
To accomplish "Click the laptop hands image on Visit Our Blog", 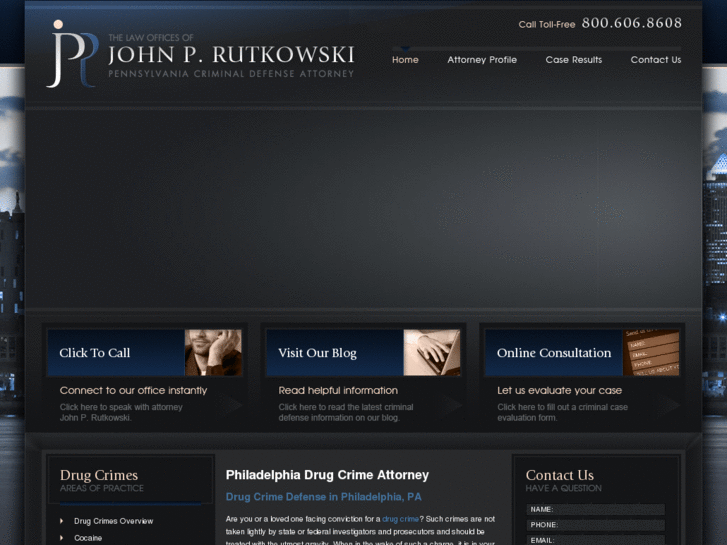I will (432, 353).
